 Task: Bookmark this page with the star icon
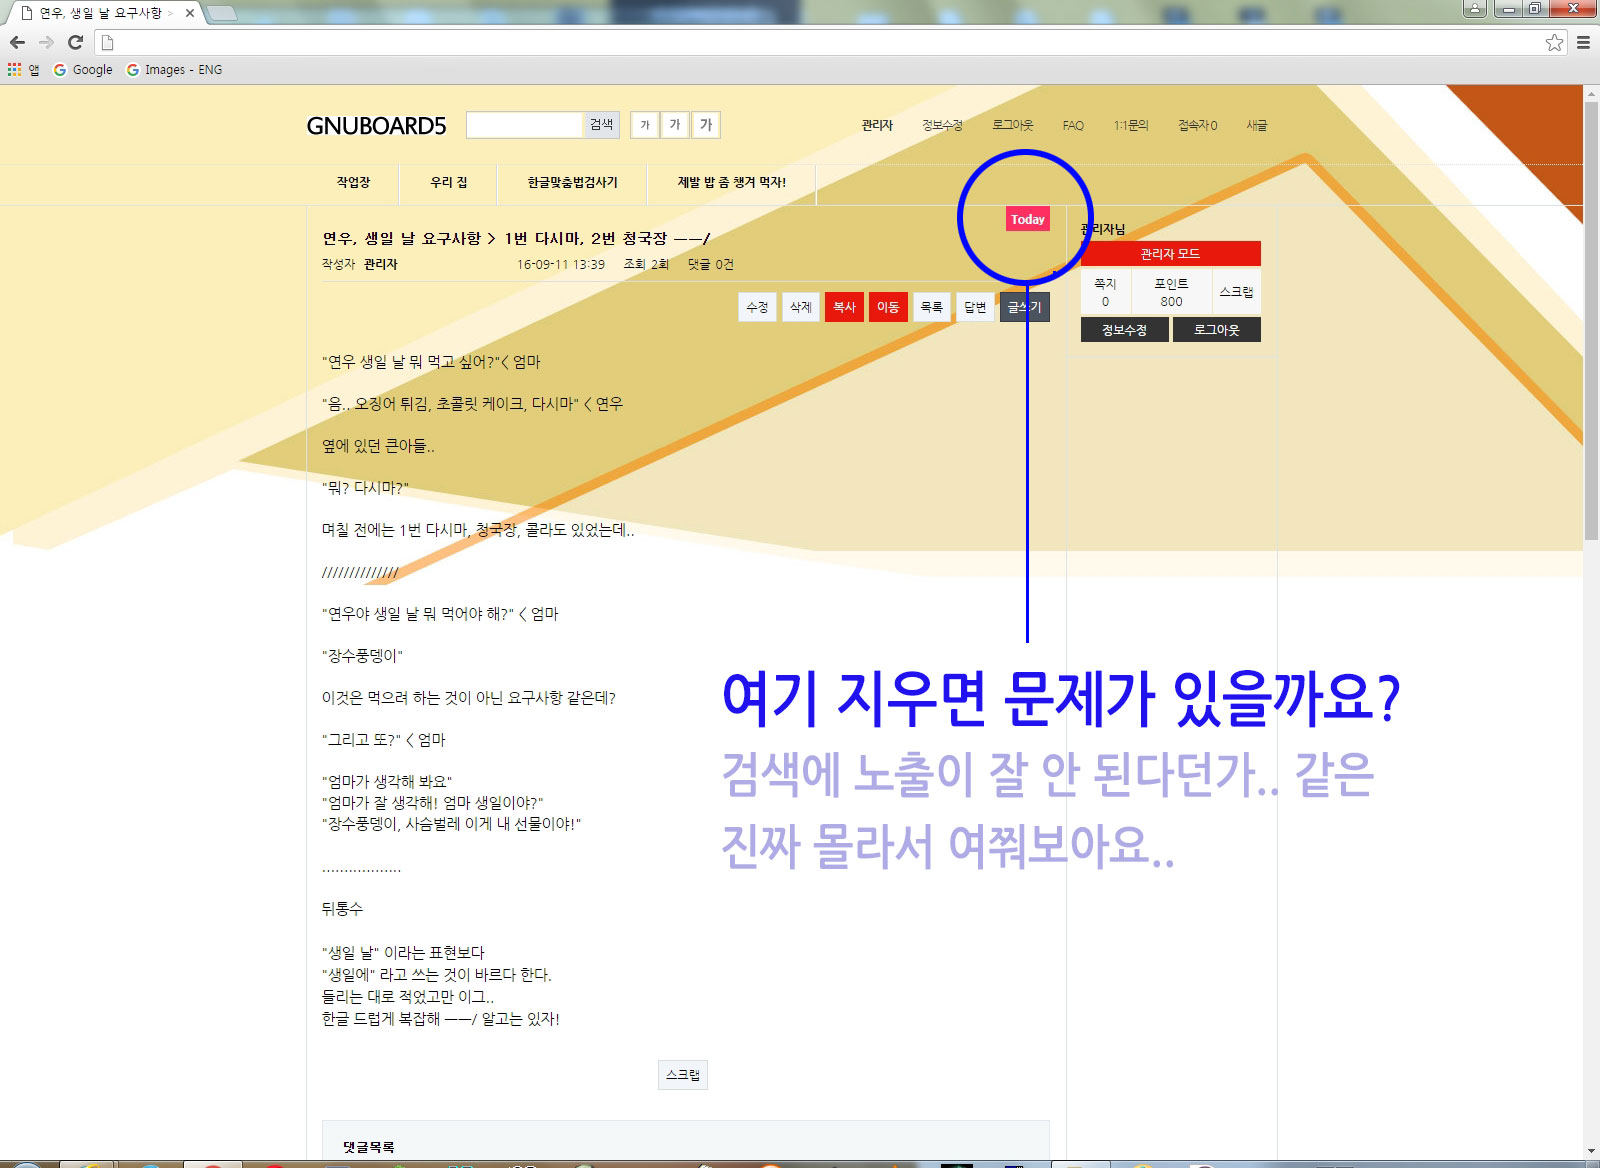pyautogui.click(x=1554, y=42)
